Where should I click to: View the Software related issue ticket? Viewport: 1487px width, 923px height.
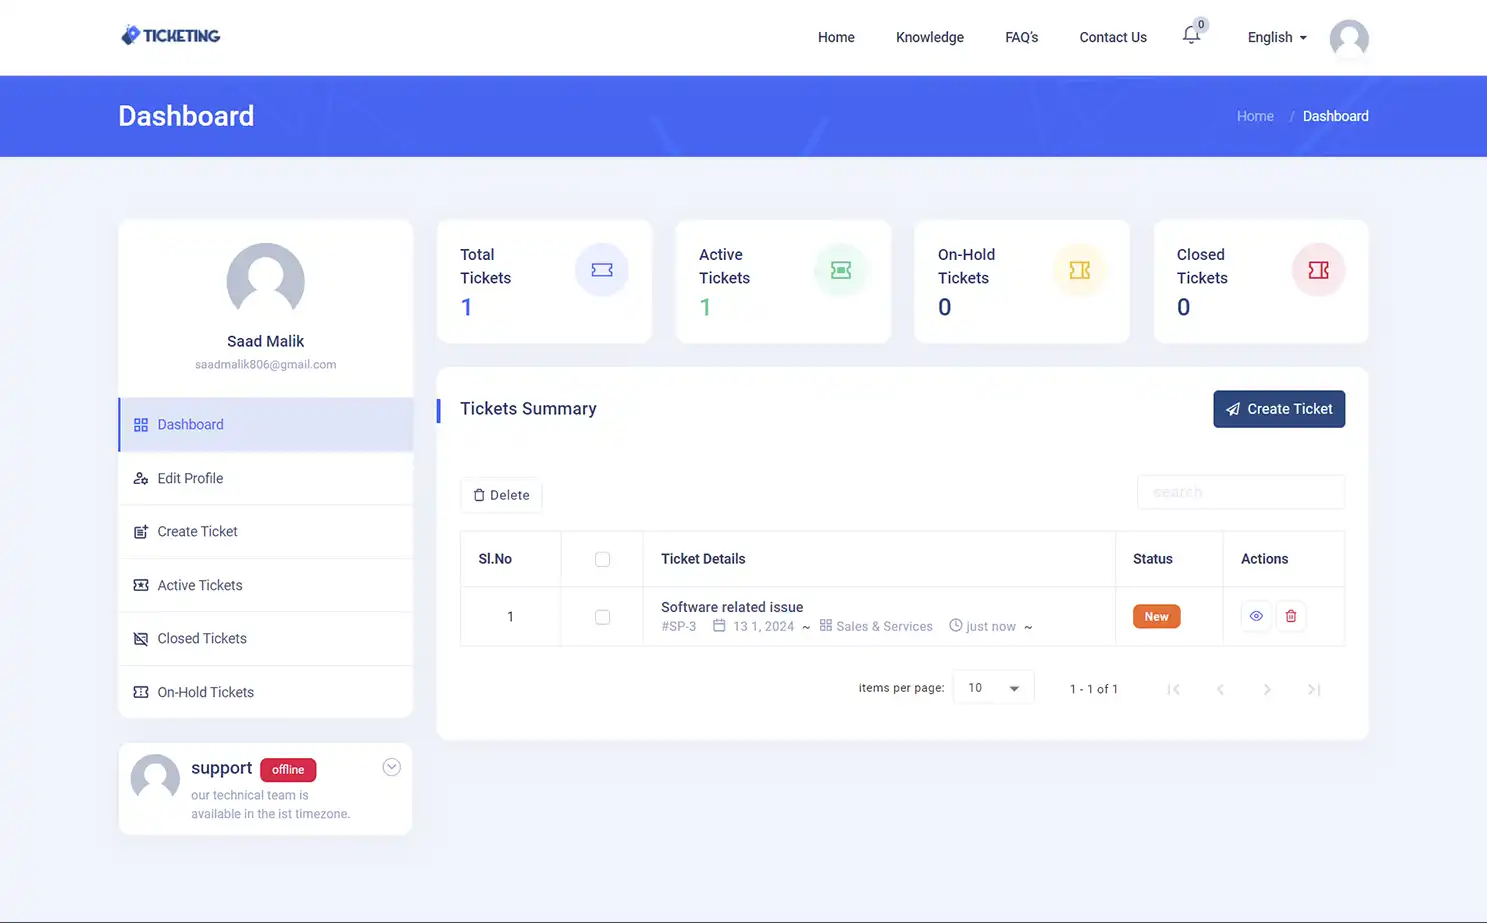(x=1256, y=616)
